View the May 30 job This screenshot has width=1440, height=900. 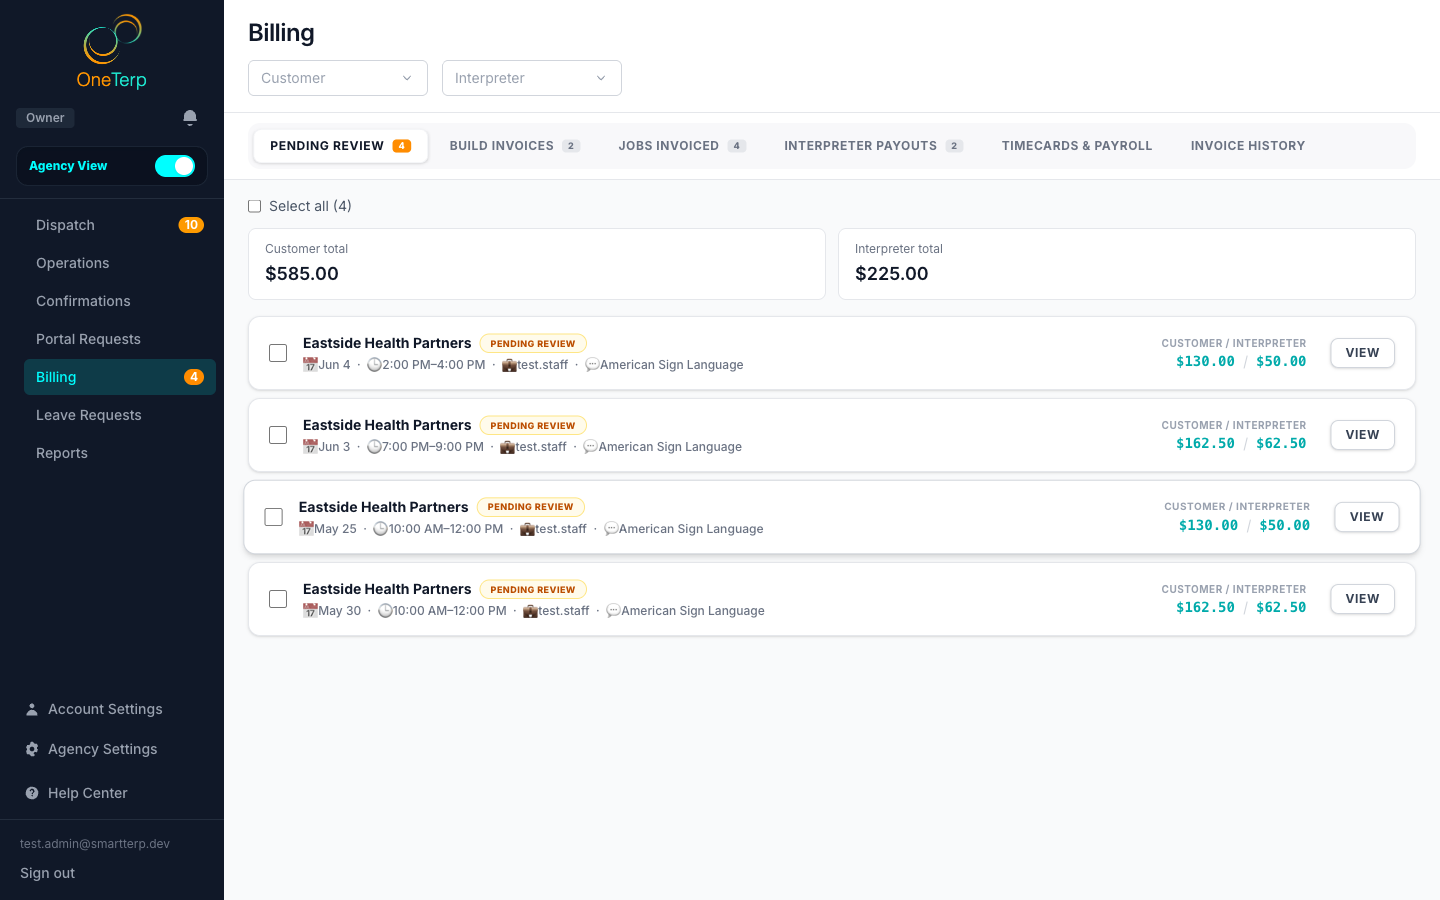coord(1362,599)
